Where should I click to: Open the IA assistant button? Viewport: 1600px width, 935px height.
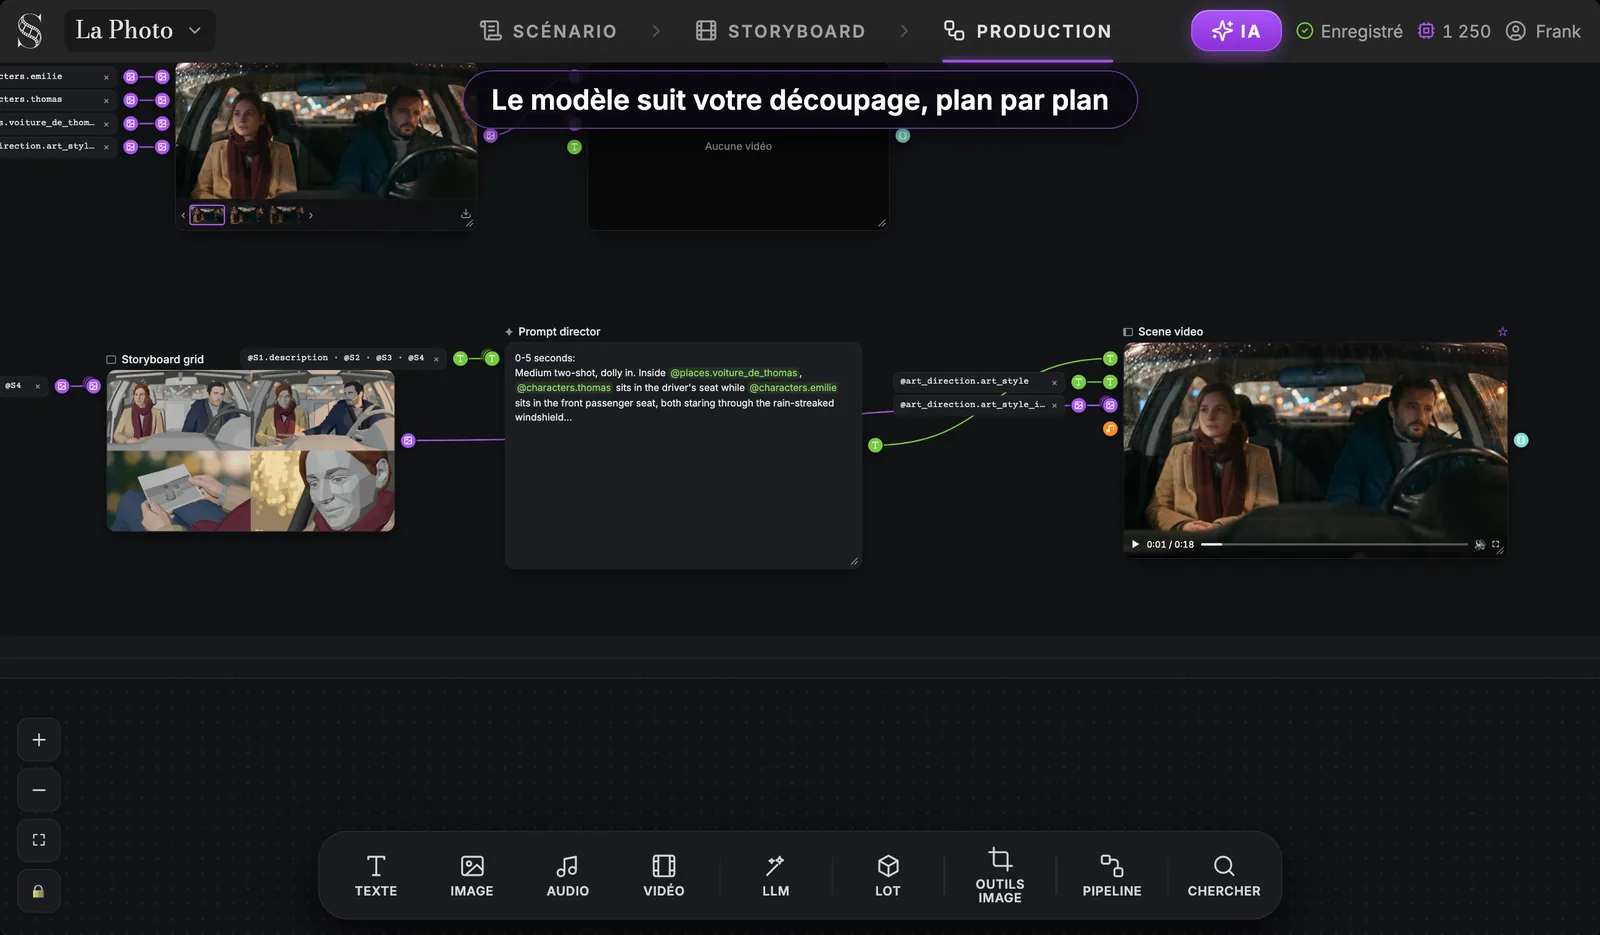pyautogui.click(x=1236, y=31)
